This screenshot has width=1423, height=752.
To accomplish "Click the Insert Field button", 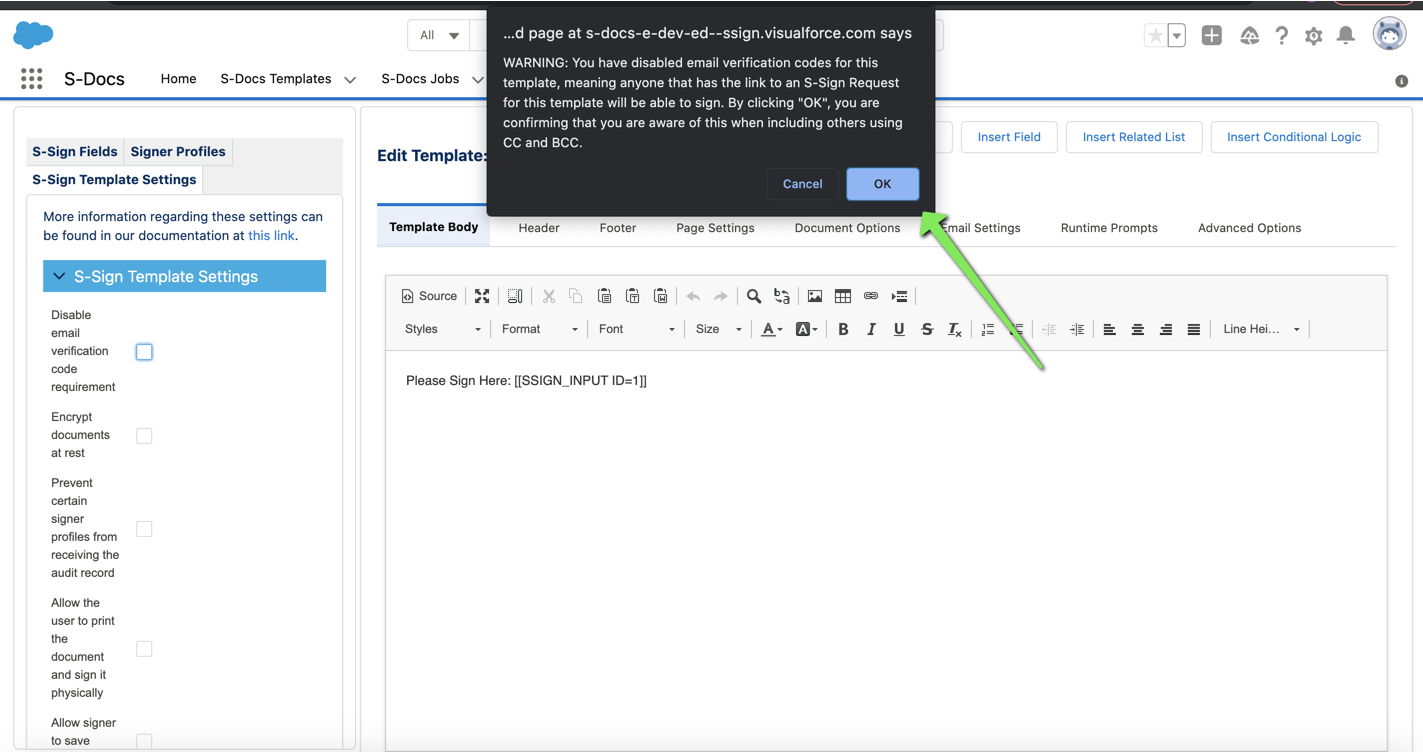I will 1009,137.
